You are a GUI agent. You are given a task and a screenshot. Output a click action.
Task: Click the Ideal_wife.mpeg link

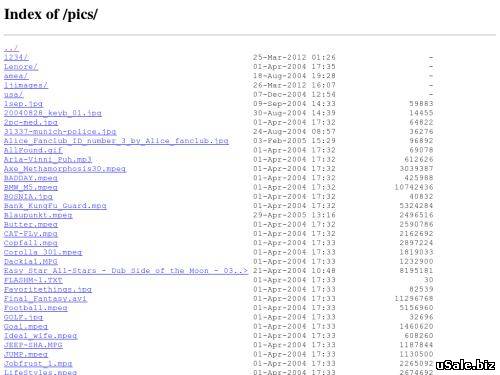(40, 336)
